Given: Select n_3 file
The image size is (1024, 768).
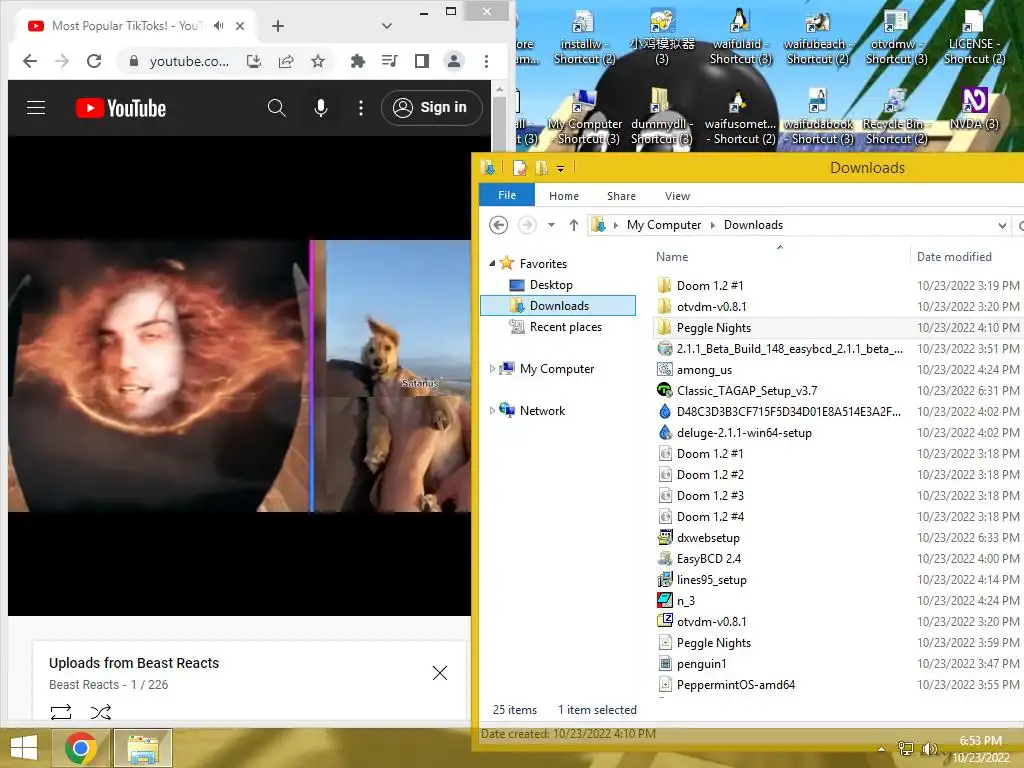Looking at the screenshot, I should 685,600.
